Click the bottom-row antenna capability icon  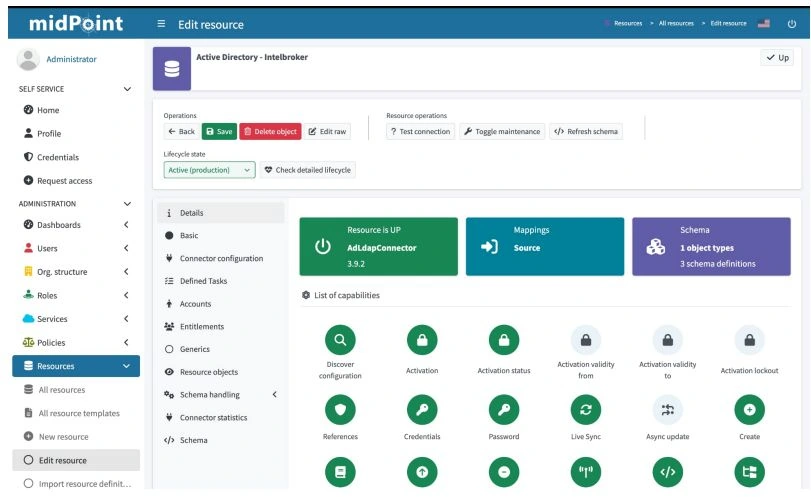click(x=585, y=472)
